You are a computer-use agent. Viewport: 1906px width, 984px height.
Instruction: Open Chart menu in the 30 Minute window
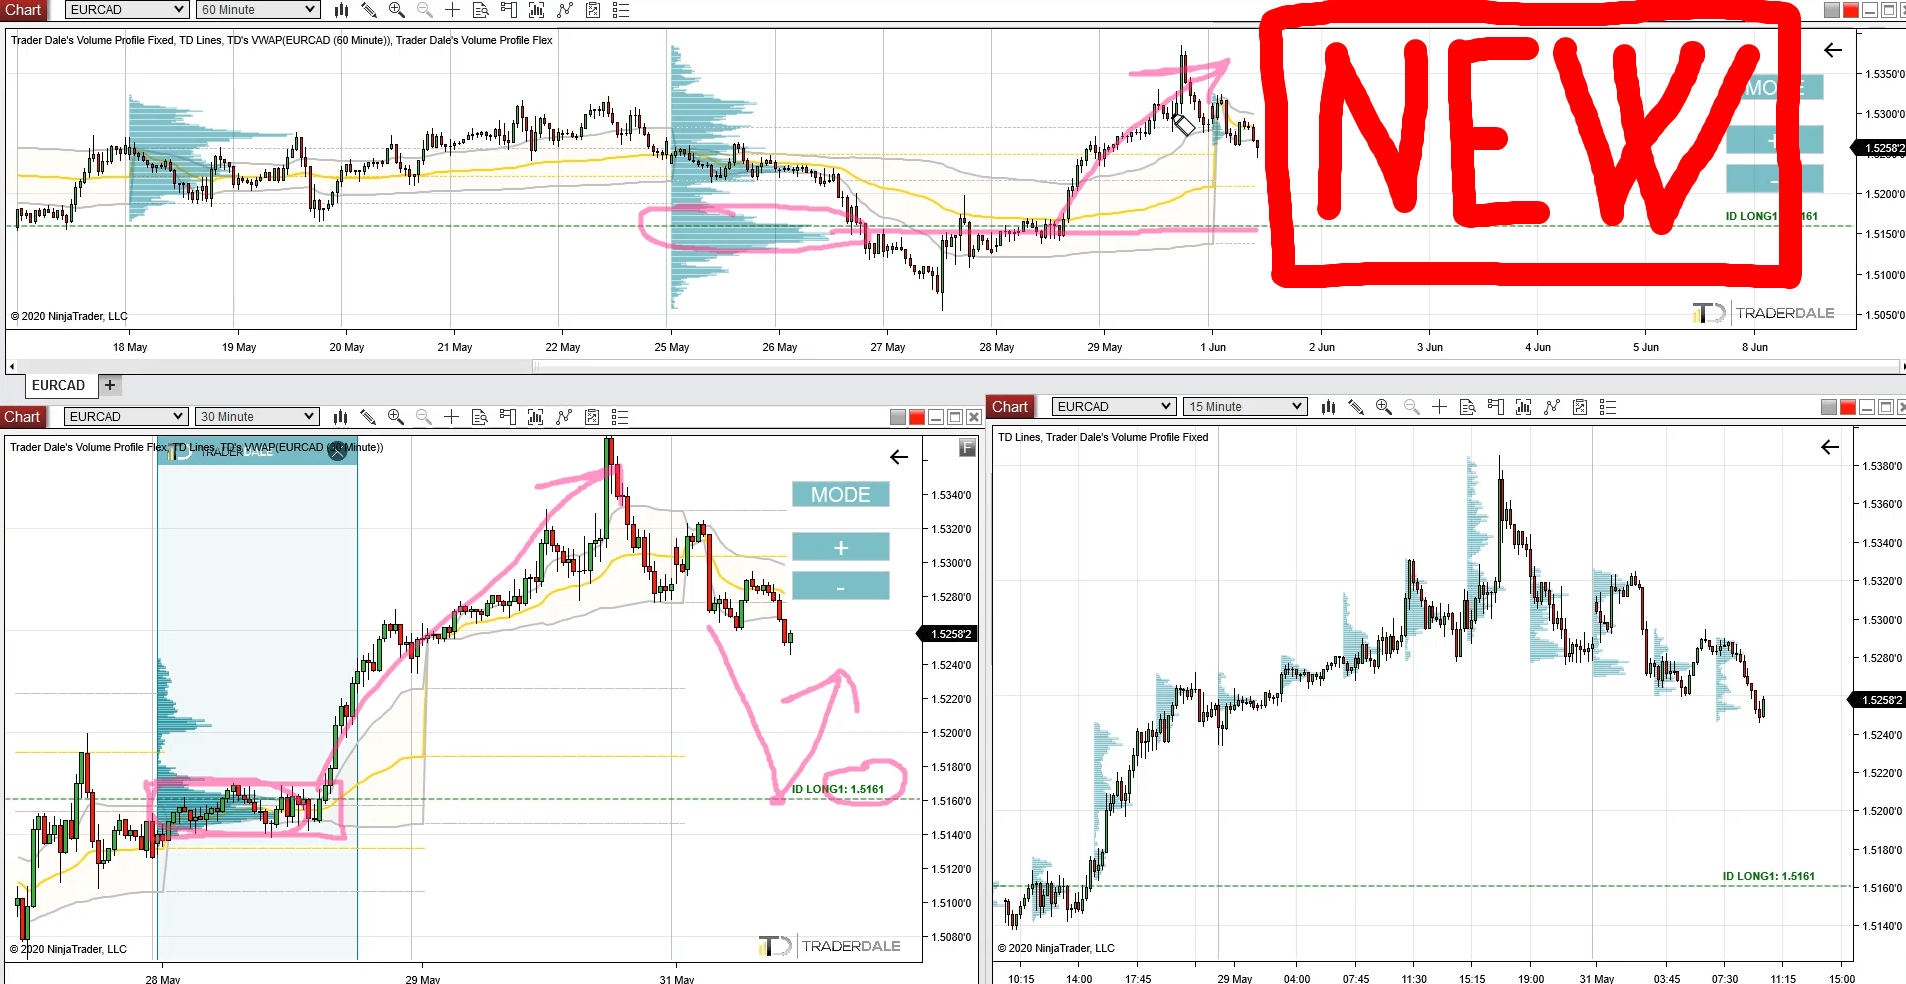coord(22,417)
